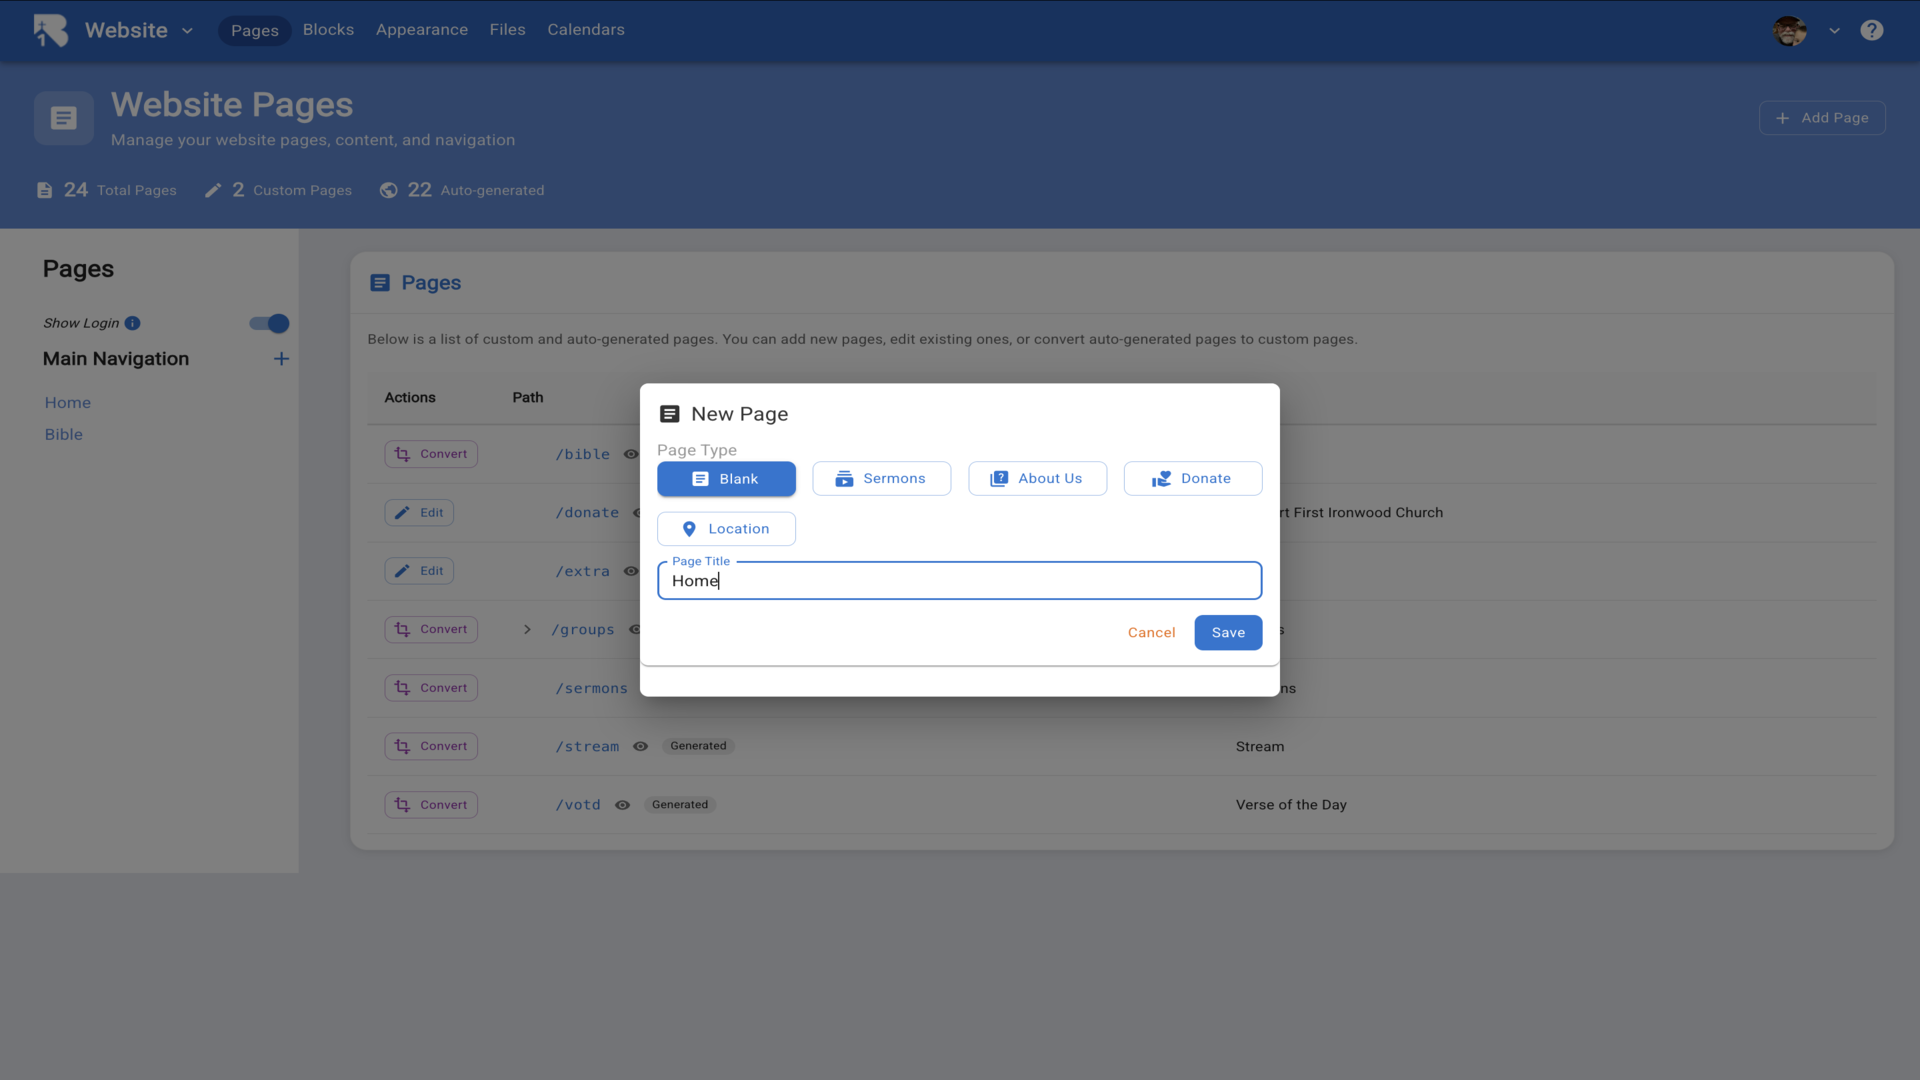Toggle visibility eye for /stream page
This screenshot has width=1920, height=1080.
641,747
